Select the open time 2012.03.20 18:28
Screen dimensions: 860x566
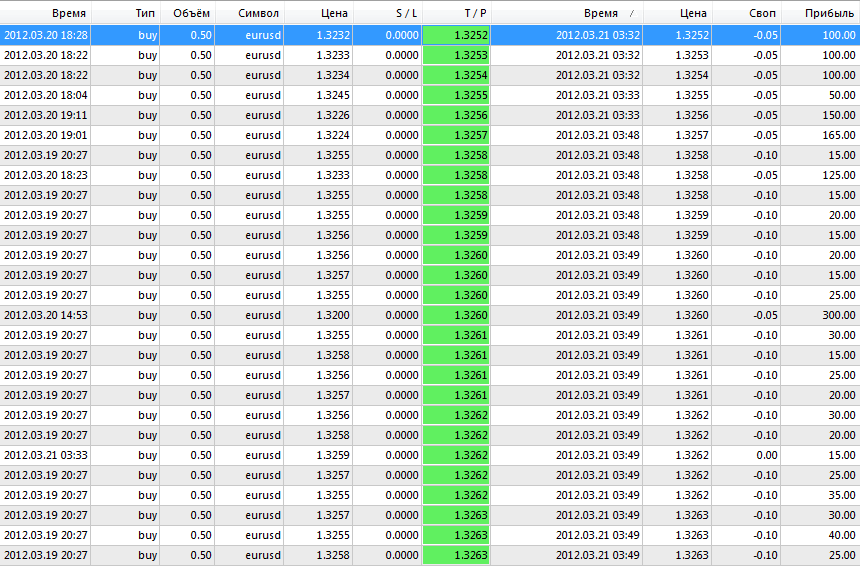pos(46,35)
